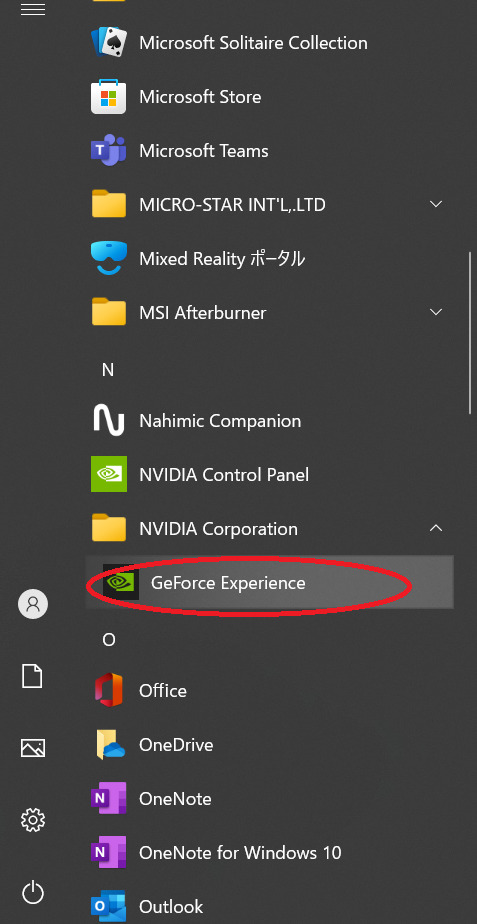Expand MSI Afterburner folder chevron

[x=436, y=312]
